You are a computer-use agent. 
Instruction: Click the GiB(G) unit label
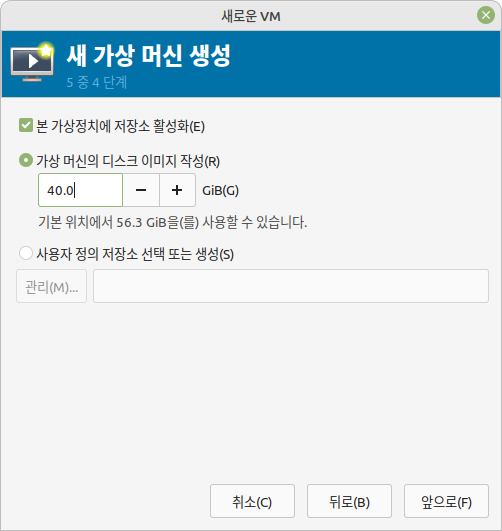[221, 190]
